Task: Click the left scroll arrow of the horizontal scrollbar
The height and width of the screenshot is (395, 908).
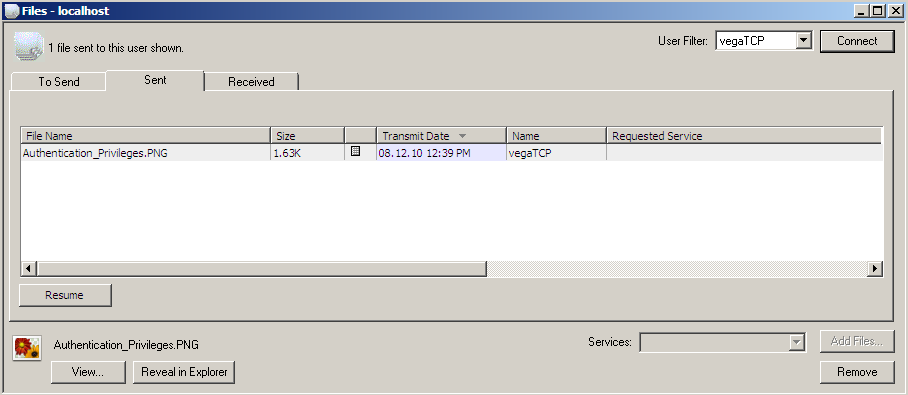Action: click(29, 269)
